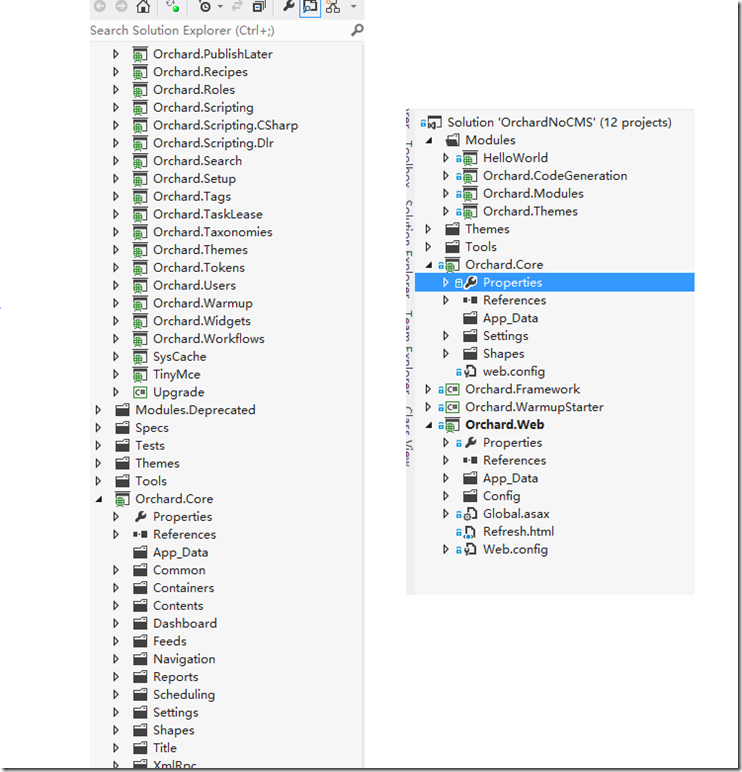Select the lowercase web.config under Orchard.Core
The image size is (742, 772).
pyautogui.click(x=514, y=371)
